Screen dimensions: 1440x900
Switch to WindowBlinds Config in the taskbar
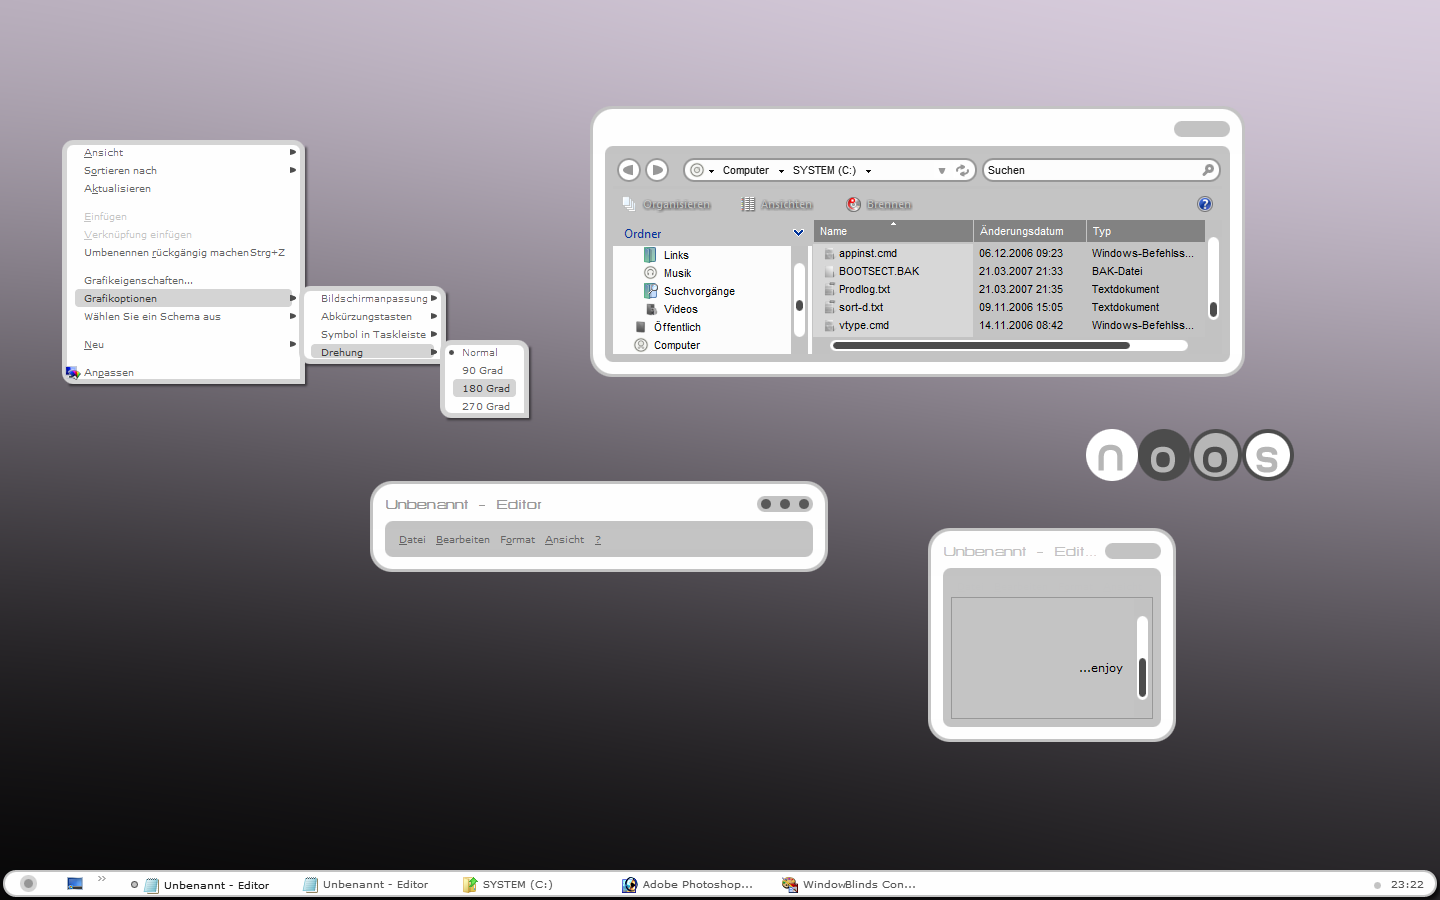click(x=849, y=885)
